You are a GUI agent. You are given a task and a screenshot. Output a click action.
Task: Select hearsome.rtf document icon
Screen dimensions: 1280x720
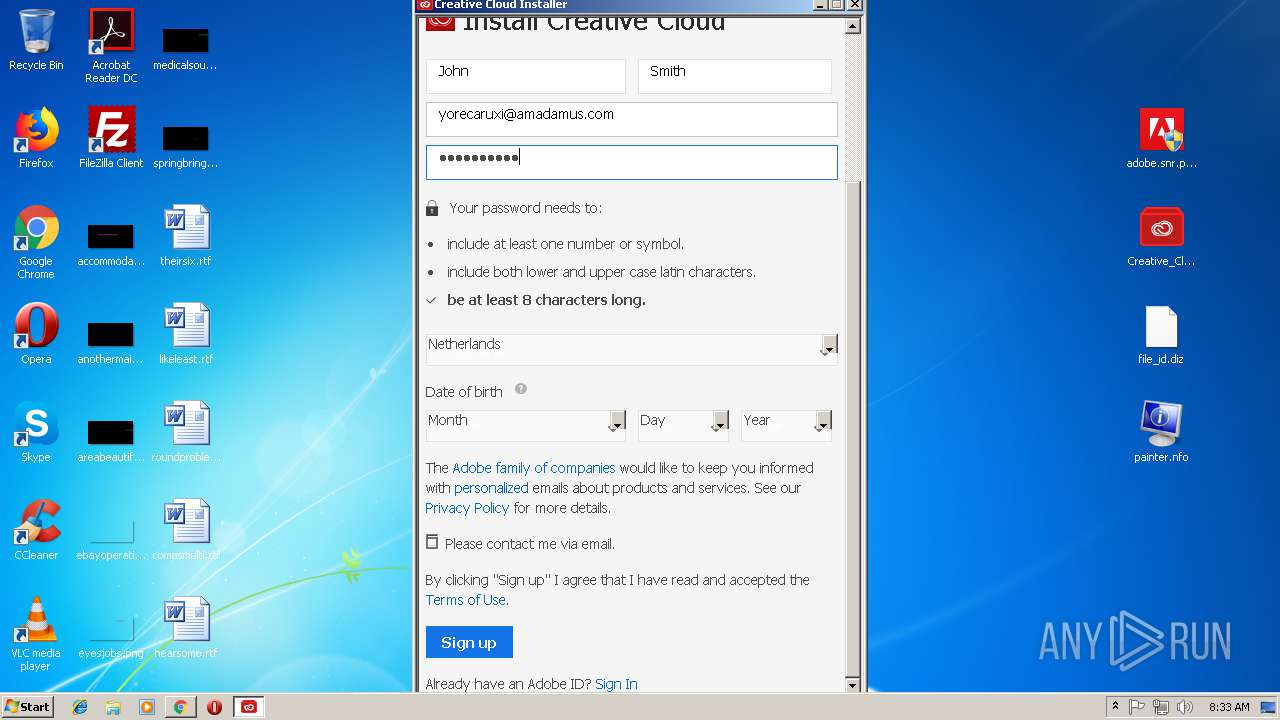click(186, 628)
